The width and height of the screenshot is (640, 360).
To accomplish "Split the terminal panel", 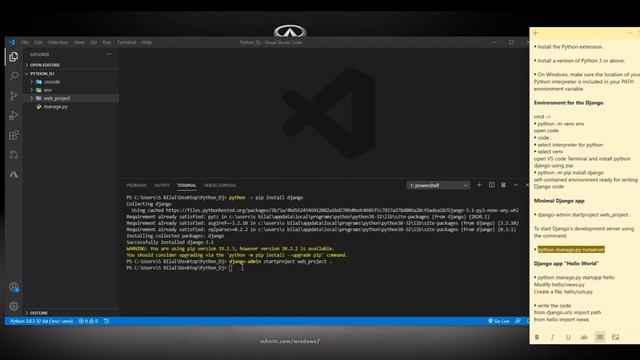I will tap(491, 185).
